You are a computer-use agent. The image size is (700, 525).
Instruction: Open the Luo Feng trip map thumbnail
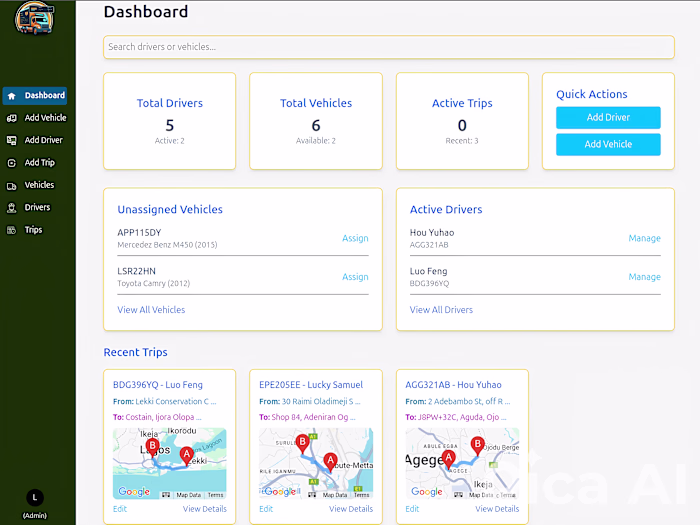170,463
